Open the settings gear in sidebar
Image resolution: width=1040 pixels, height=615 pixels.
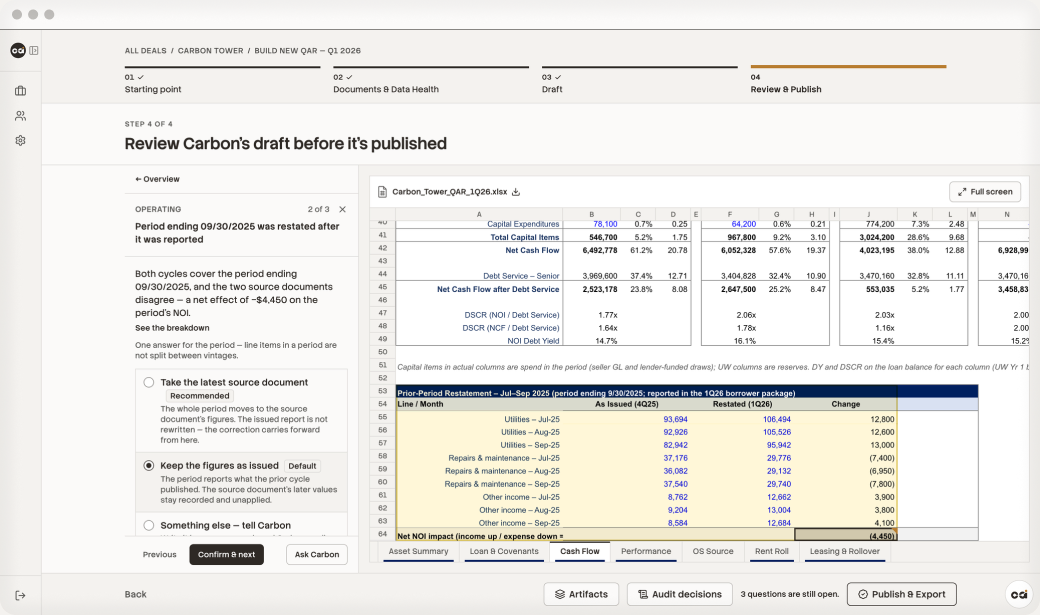[x=21, y=141]
